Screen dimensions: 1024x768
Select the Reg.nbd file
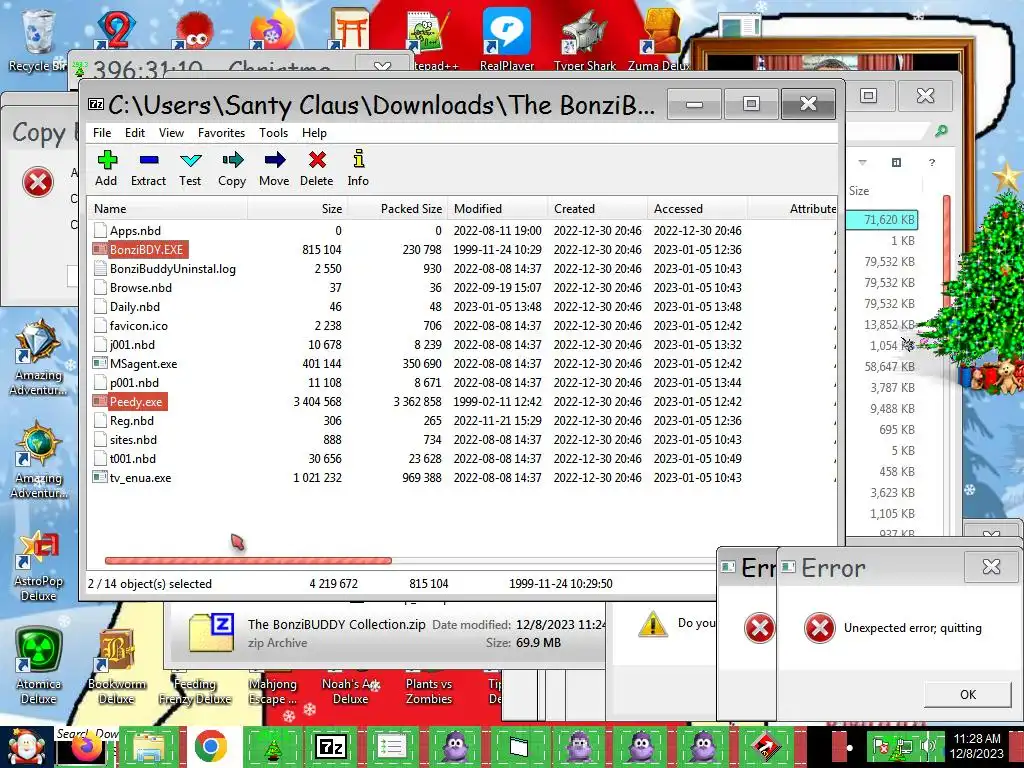pos(131,421)
